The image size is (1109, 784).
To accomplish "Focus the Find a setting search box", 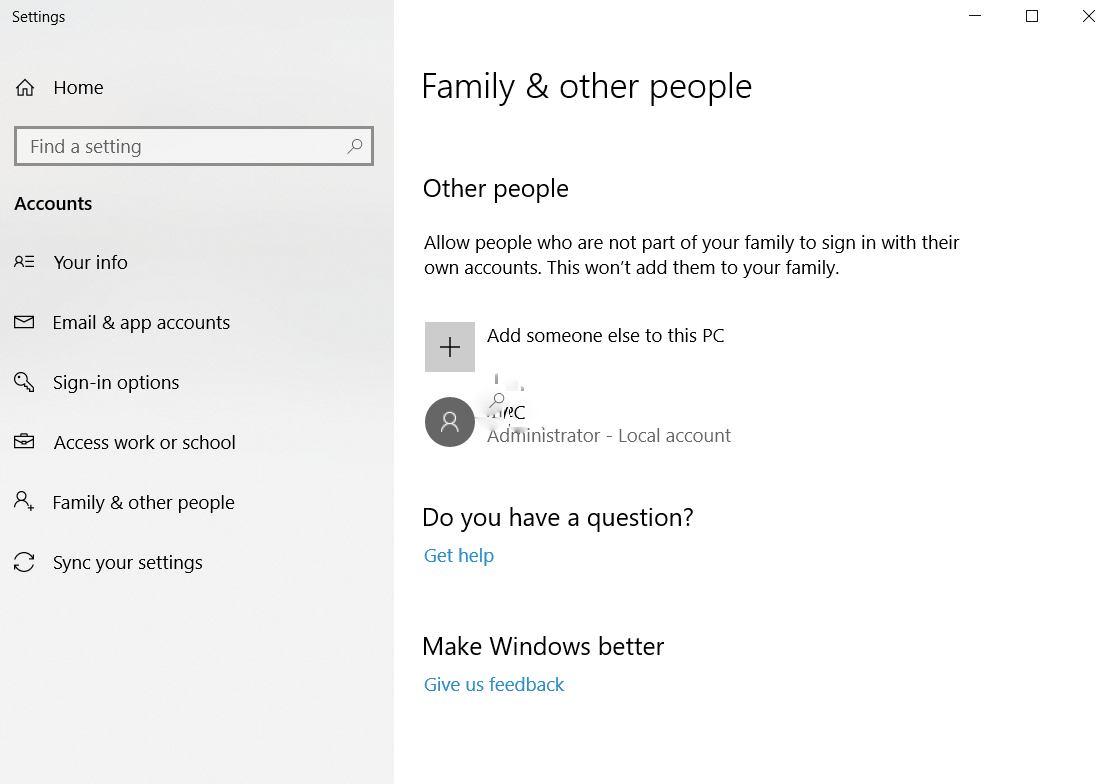I will tap(194, 146).
